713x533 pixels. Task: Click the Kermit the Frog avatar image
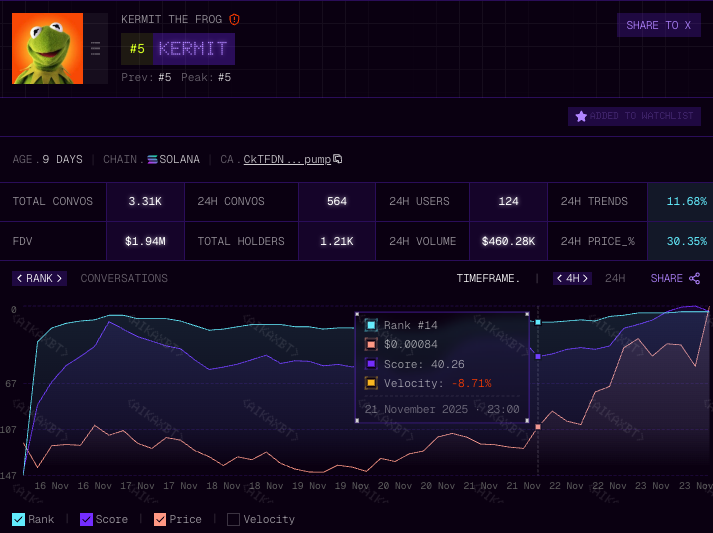tap(47, 48)
